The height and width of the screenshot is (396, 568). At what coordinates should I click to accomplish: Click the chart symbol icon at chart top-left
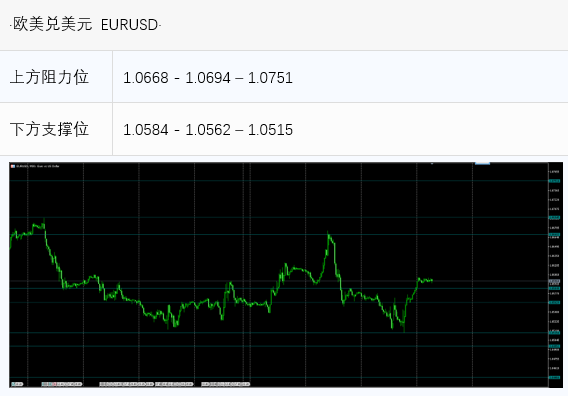coord(13,166)
